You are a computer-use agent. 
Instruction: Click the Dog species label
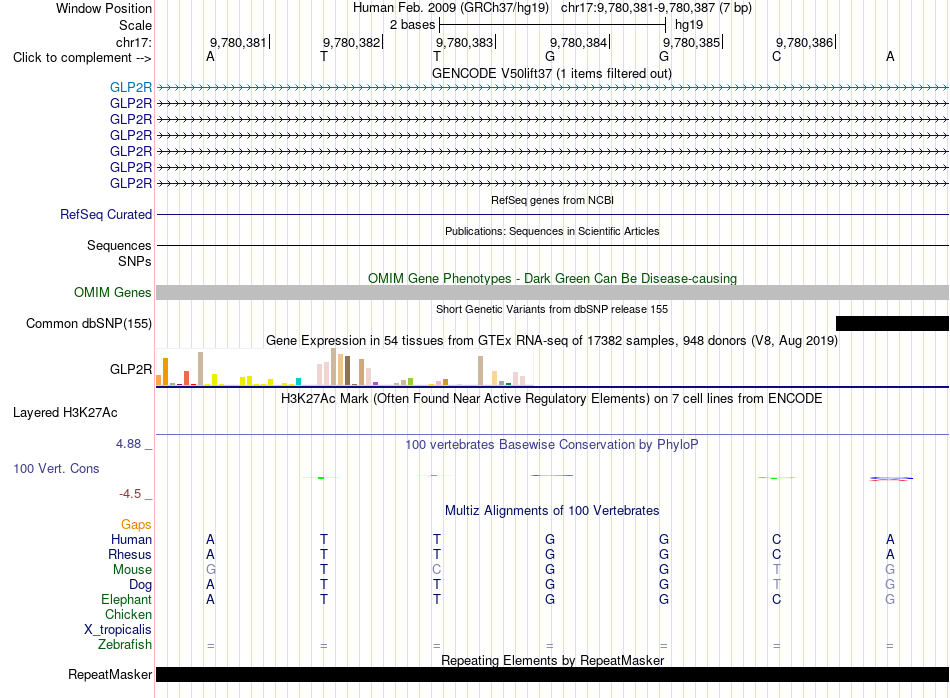tap(141, 585)
